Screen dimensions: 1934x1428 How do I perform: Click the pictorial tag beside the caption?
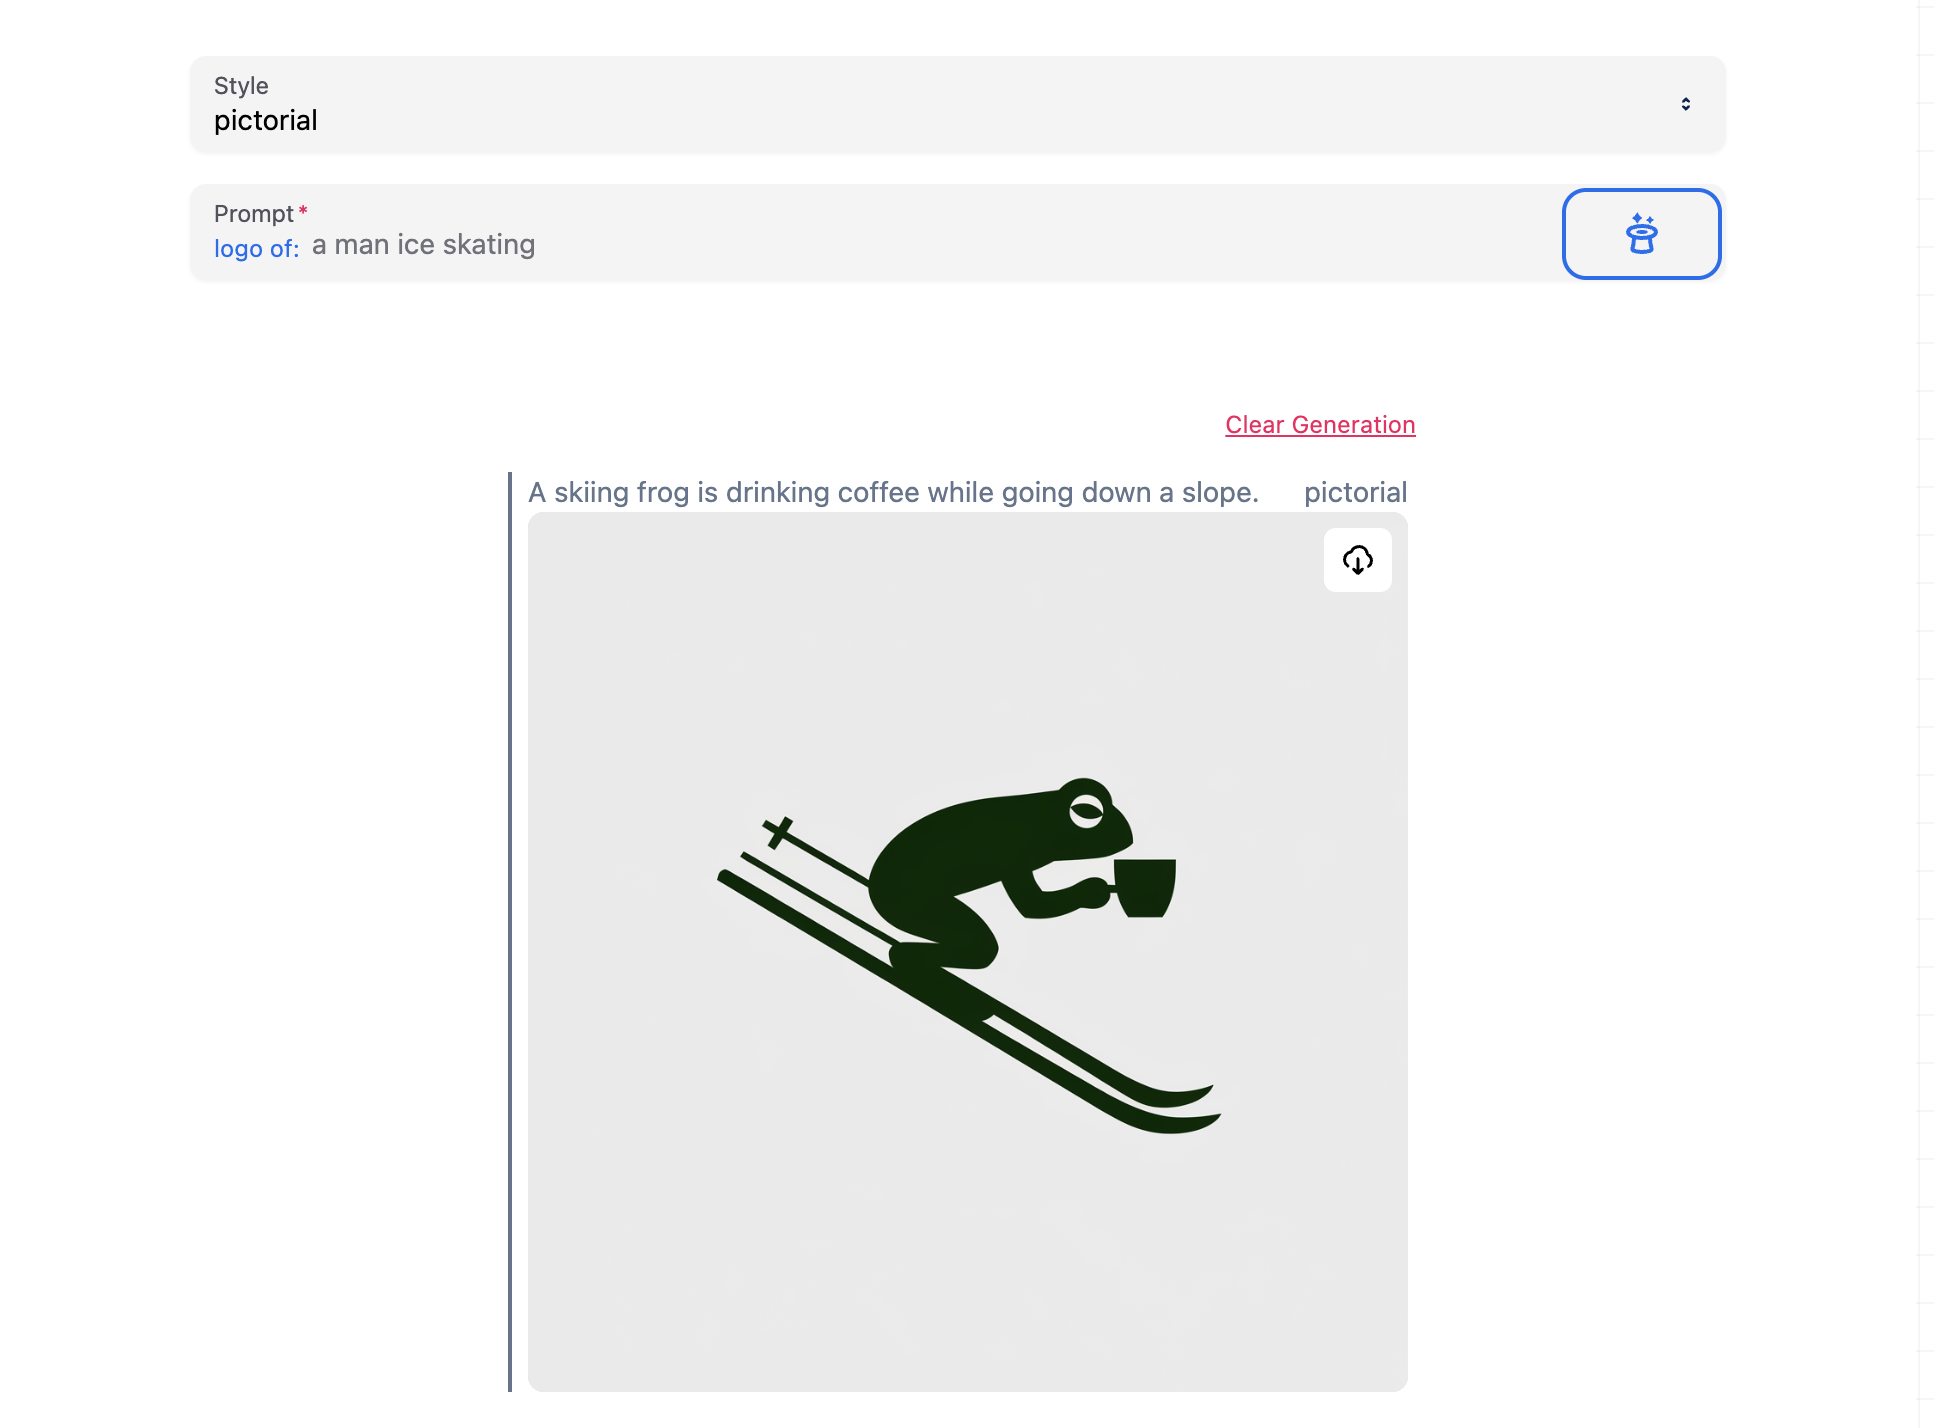(1355, 492)
